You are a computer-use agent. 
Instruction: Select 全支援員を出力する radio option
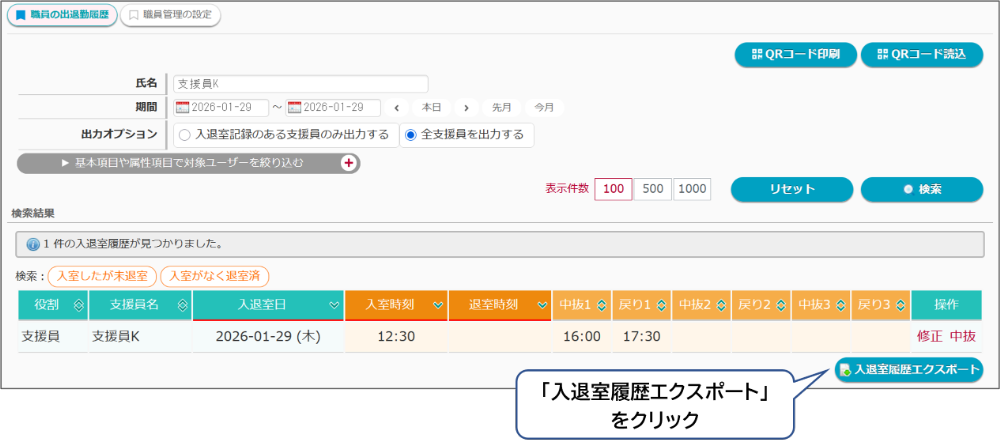410,134
